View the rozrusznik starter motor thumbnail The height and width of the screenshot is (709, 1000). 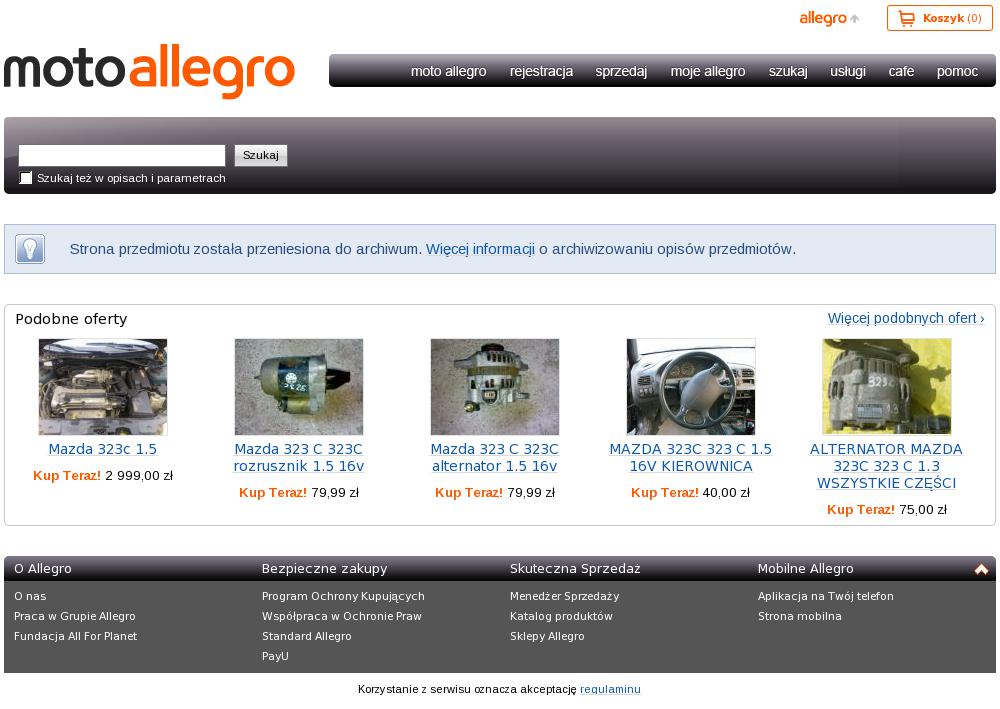[298, 387]
